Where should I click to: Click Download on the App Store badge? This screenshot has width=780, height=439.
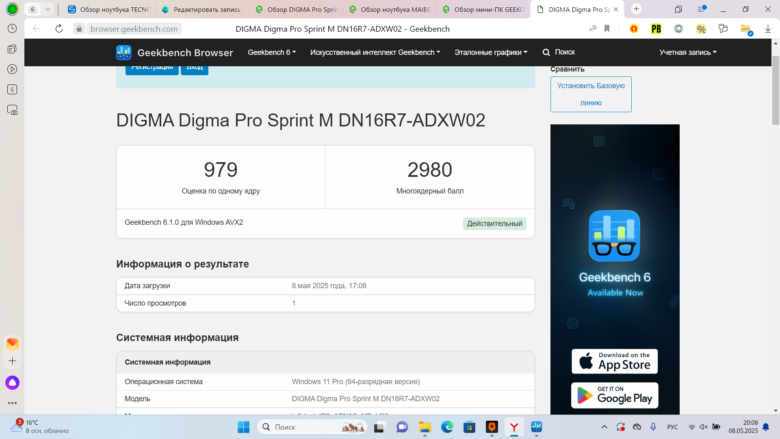[x=614, y=361]
